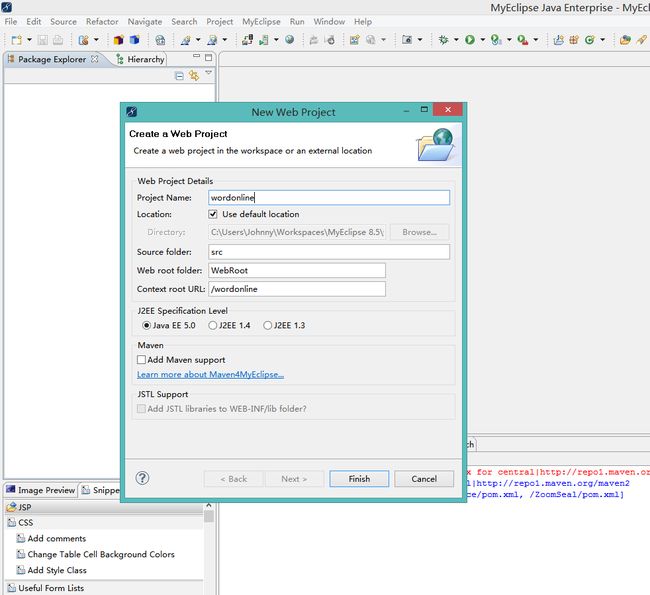Select J2EE 1.4 radio button
650x595 pixels.
click(x=213, y=325)
